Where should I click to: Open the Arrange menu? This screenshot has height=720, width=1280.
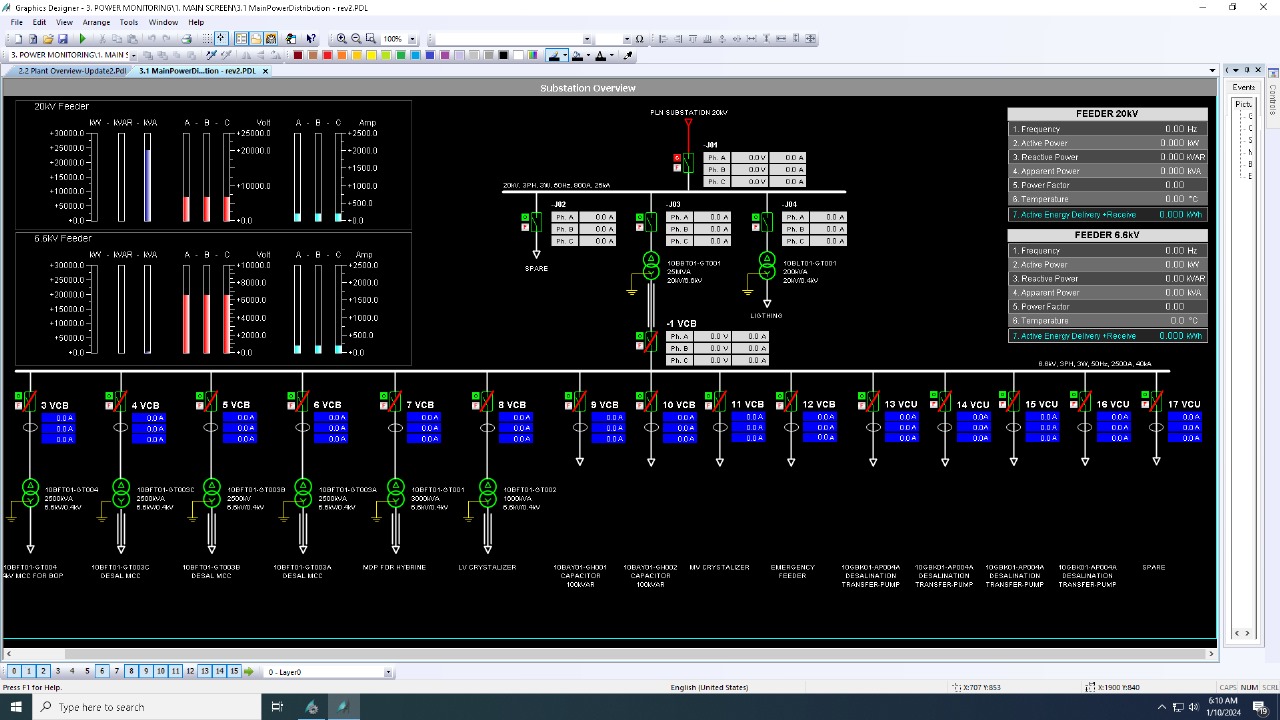point(96,22)
